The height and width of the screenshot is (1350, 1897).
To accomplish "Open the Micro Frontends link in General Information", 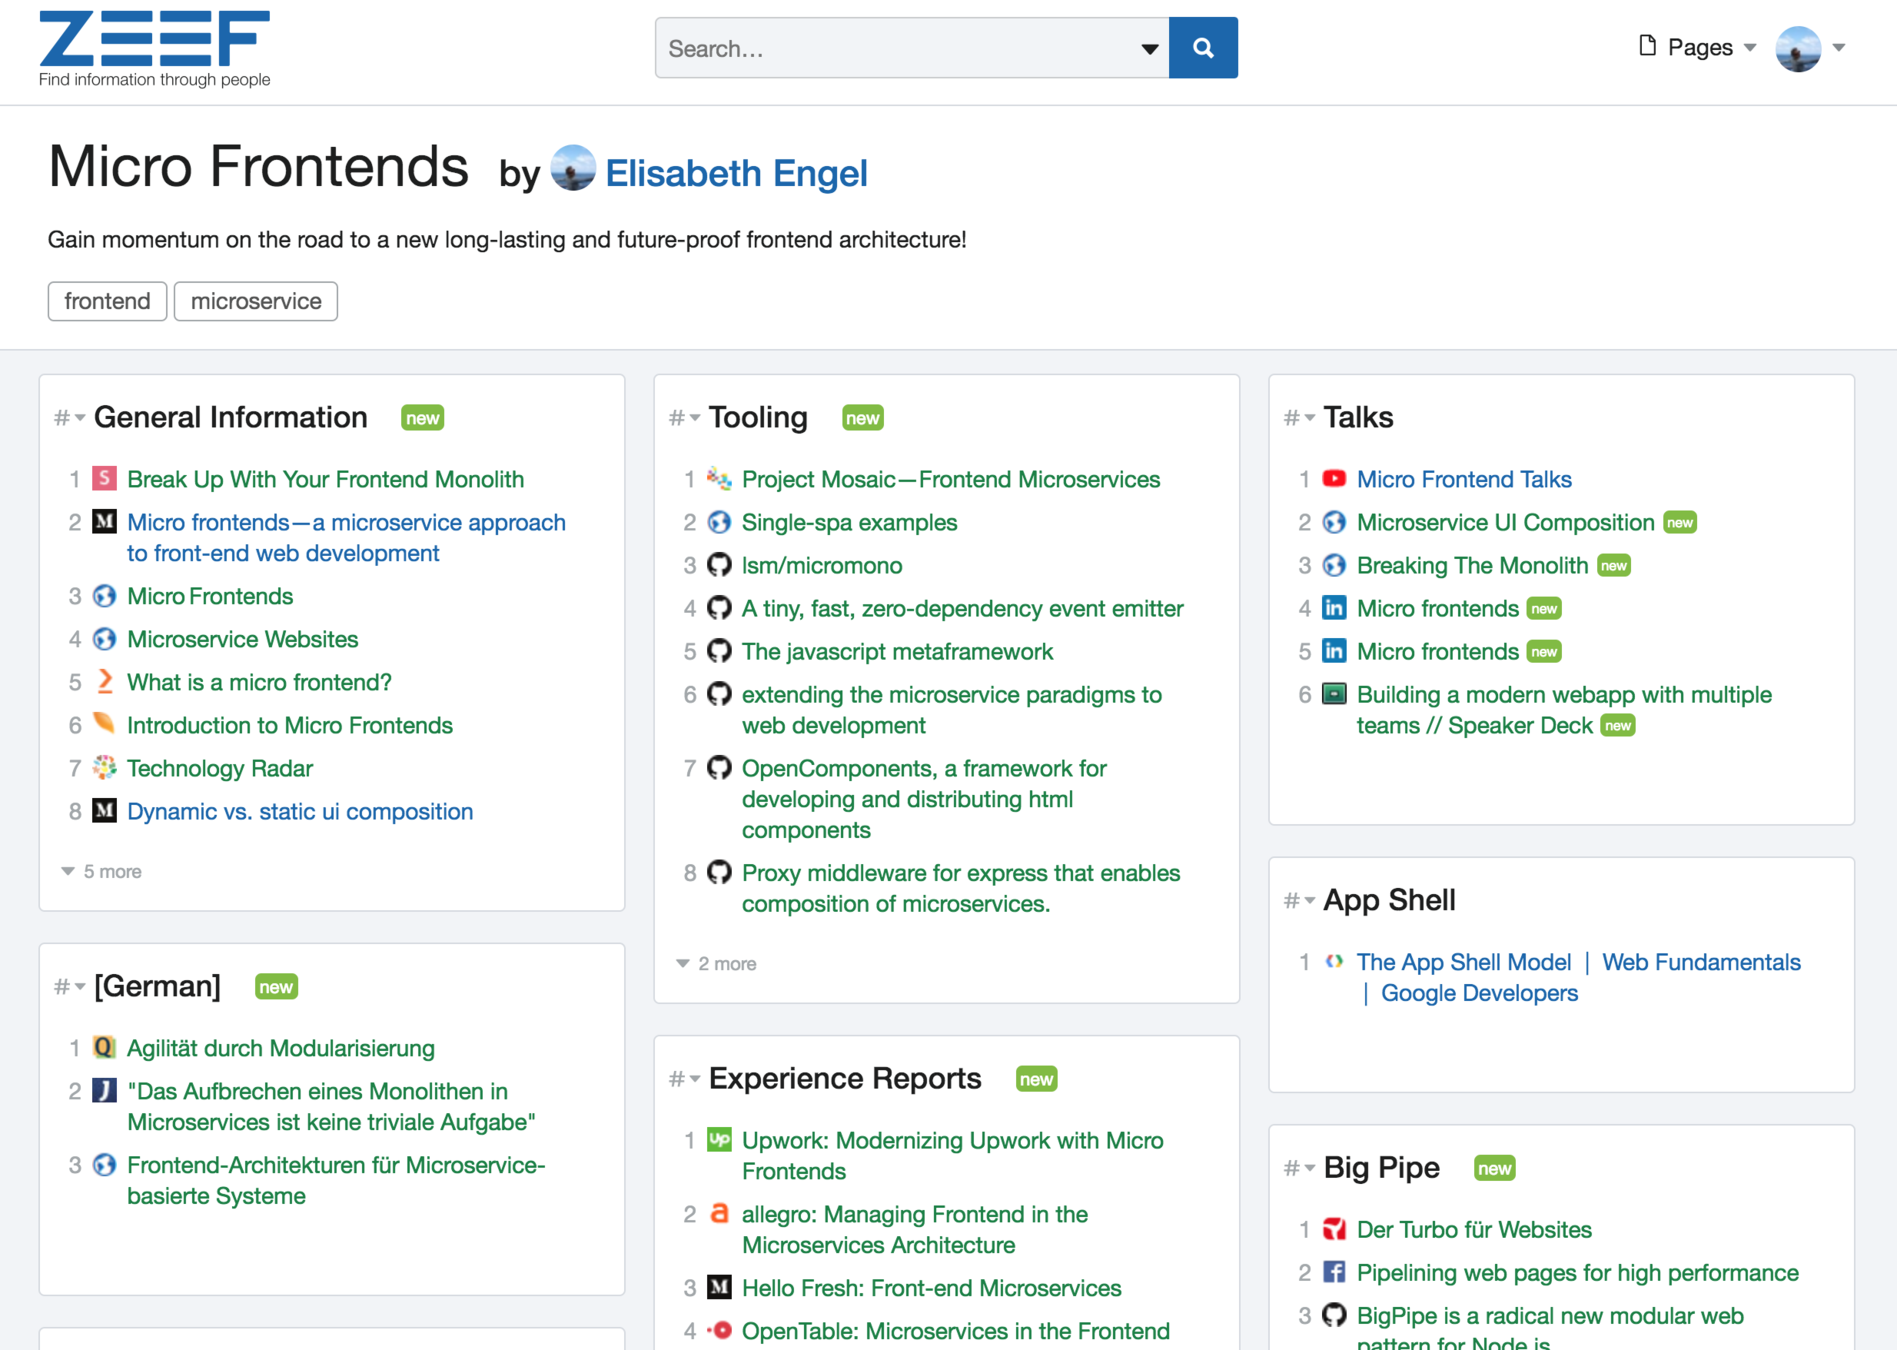I will click(x=210, y=596).
